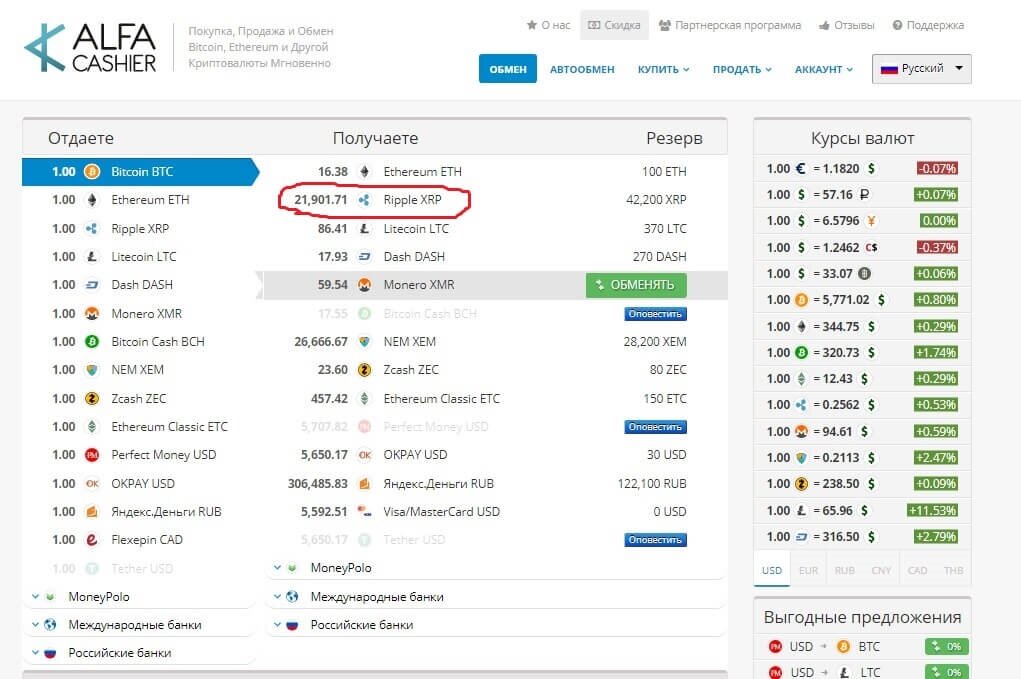Click the Zcash icon in the Получаете list
The height and width of the screenshot is (679, 1021).
365,370
